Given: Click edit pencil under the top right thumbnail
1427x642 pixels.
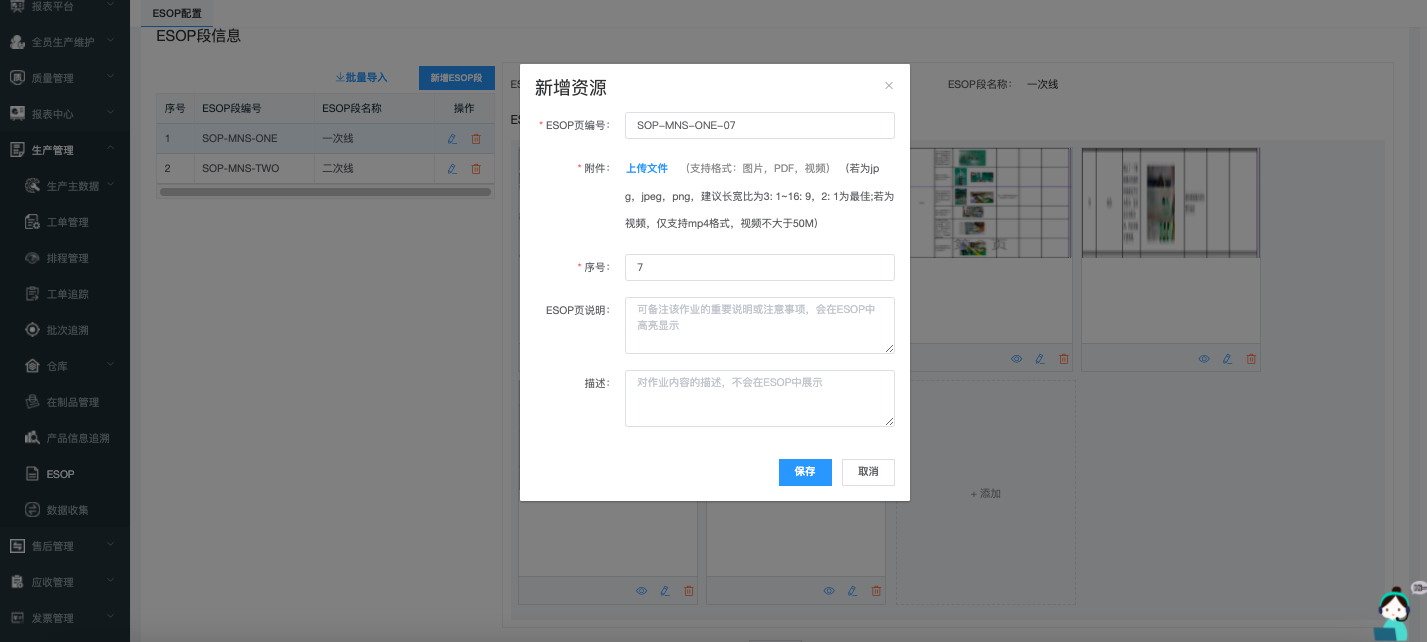Looking at the screenshot, I should 1227,359.
